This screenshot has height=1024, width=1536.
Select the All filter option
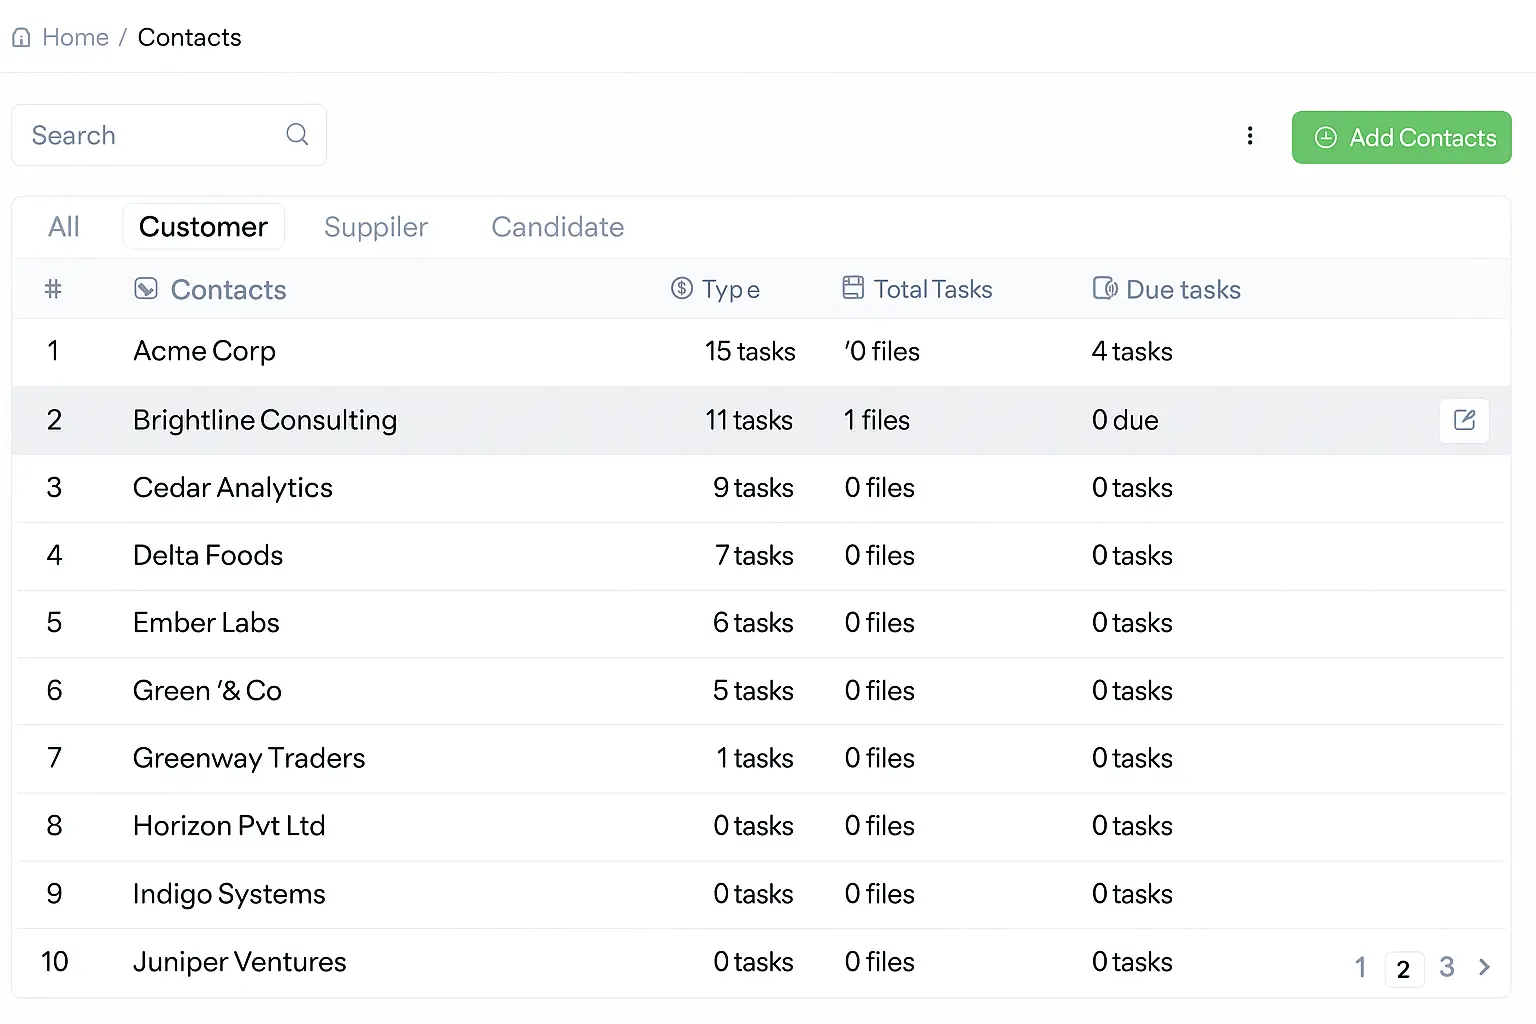tap(63, 227)
